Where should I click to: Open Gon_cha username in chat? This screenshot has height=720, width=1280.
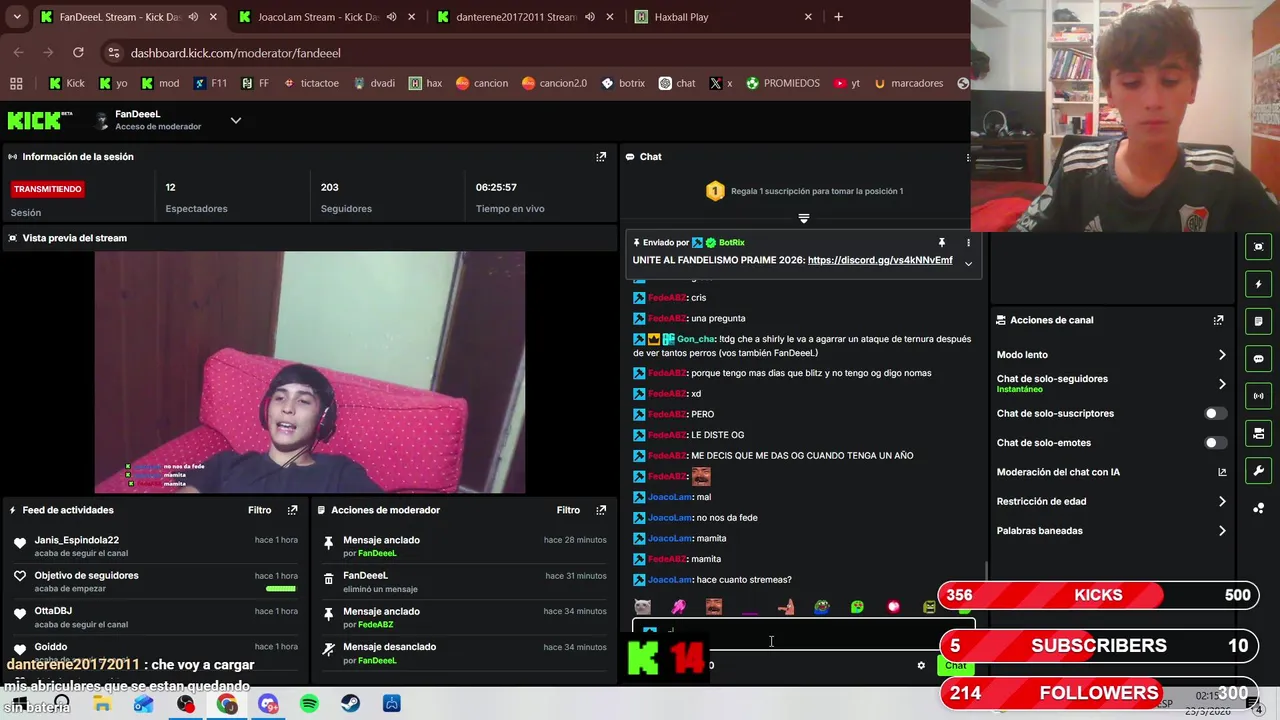pyautogui.click(x=696, y=339)
